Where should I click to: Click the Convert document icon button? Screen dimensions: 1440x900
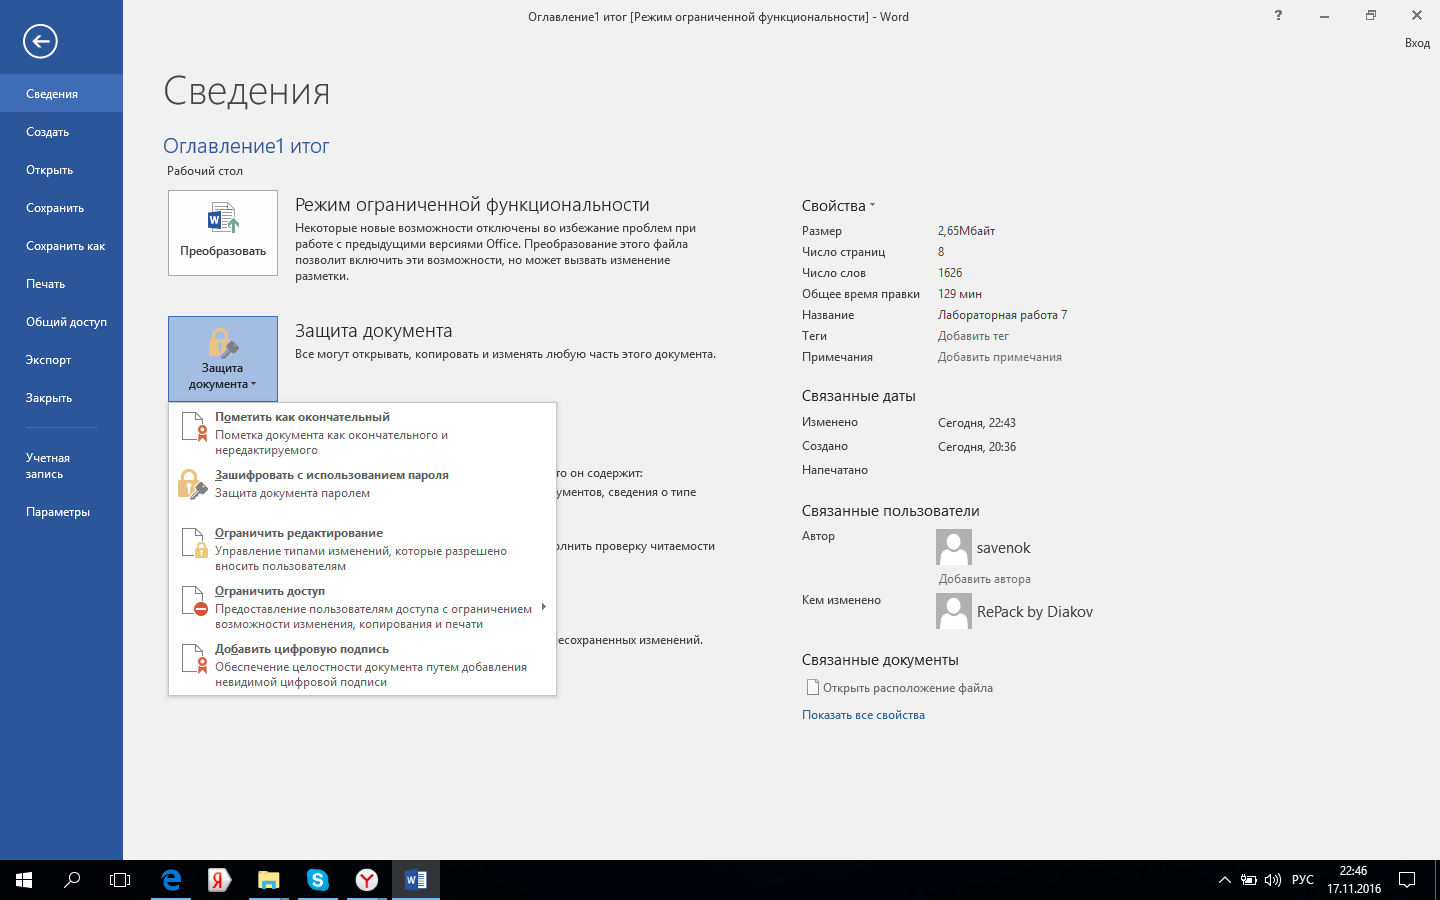point(223,233)
